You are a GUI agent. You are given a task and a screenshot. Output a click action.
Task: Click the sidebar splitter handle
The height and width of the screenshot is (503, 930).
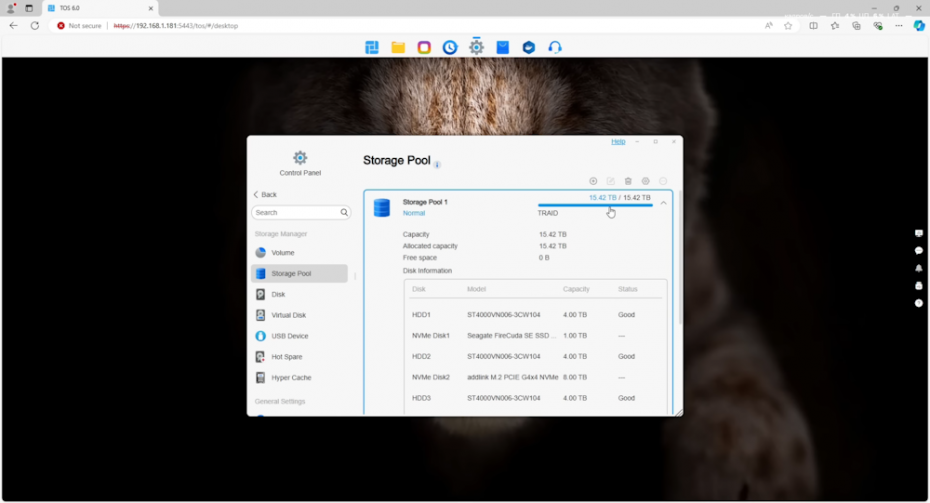355,276
